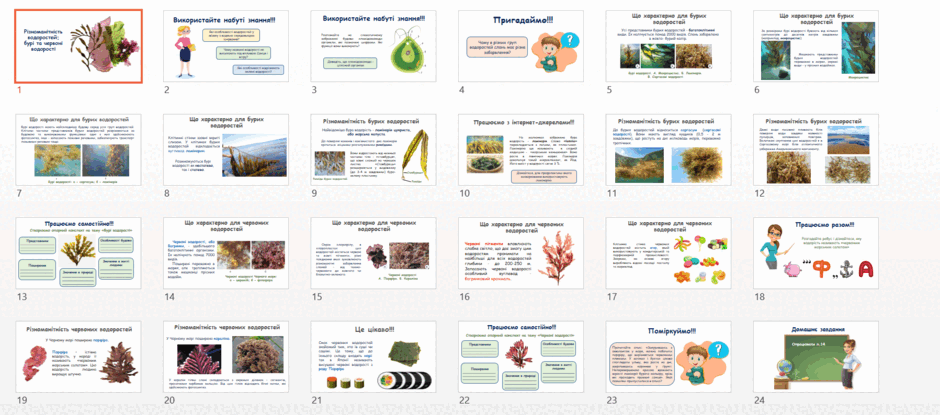Open slide 18 rebus puzzle thumbnail
This screenshot has height=415, width=940.
(x=816, y=253)
